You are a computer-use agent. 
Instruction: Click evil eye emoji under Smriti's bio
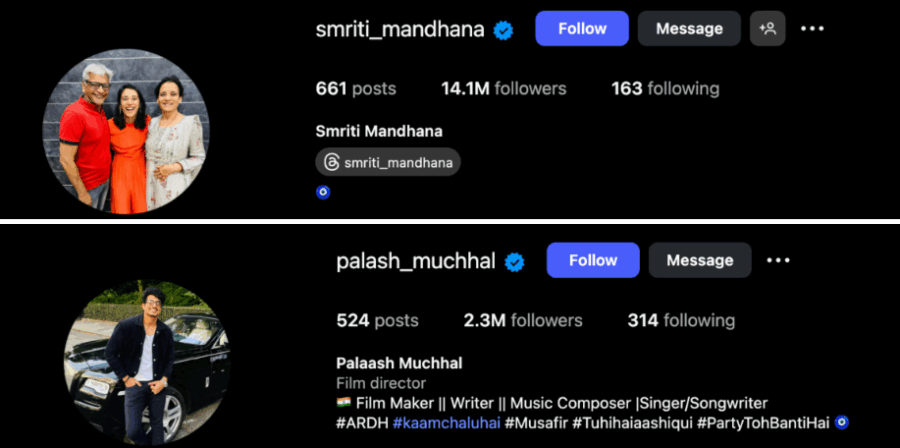[323, 193]
